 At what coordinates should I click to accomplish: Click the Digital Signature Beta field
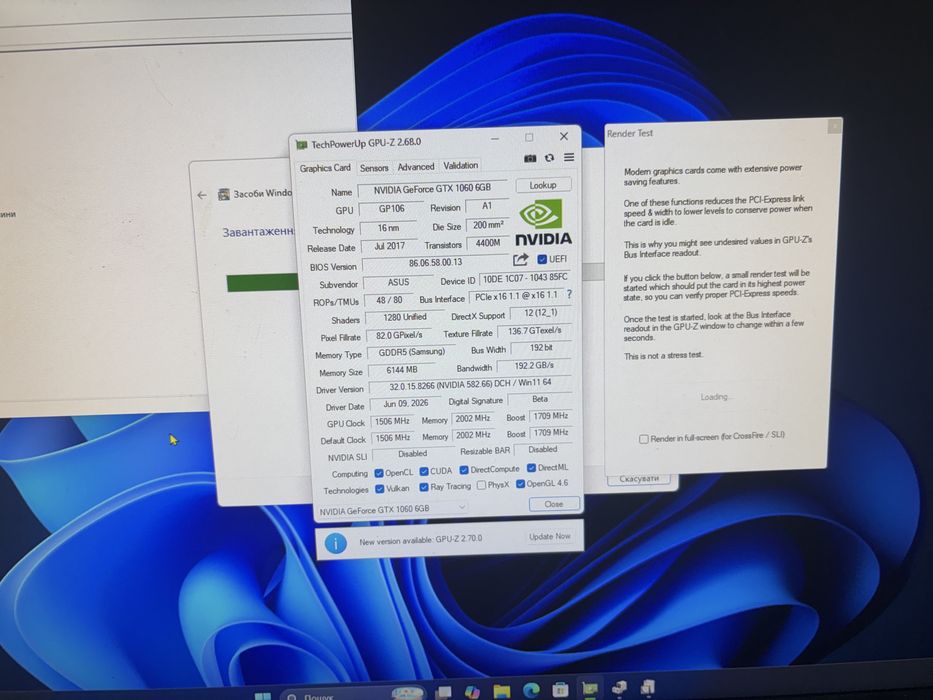click(540, 399)
